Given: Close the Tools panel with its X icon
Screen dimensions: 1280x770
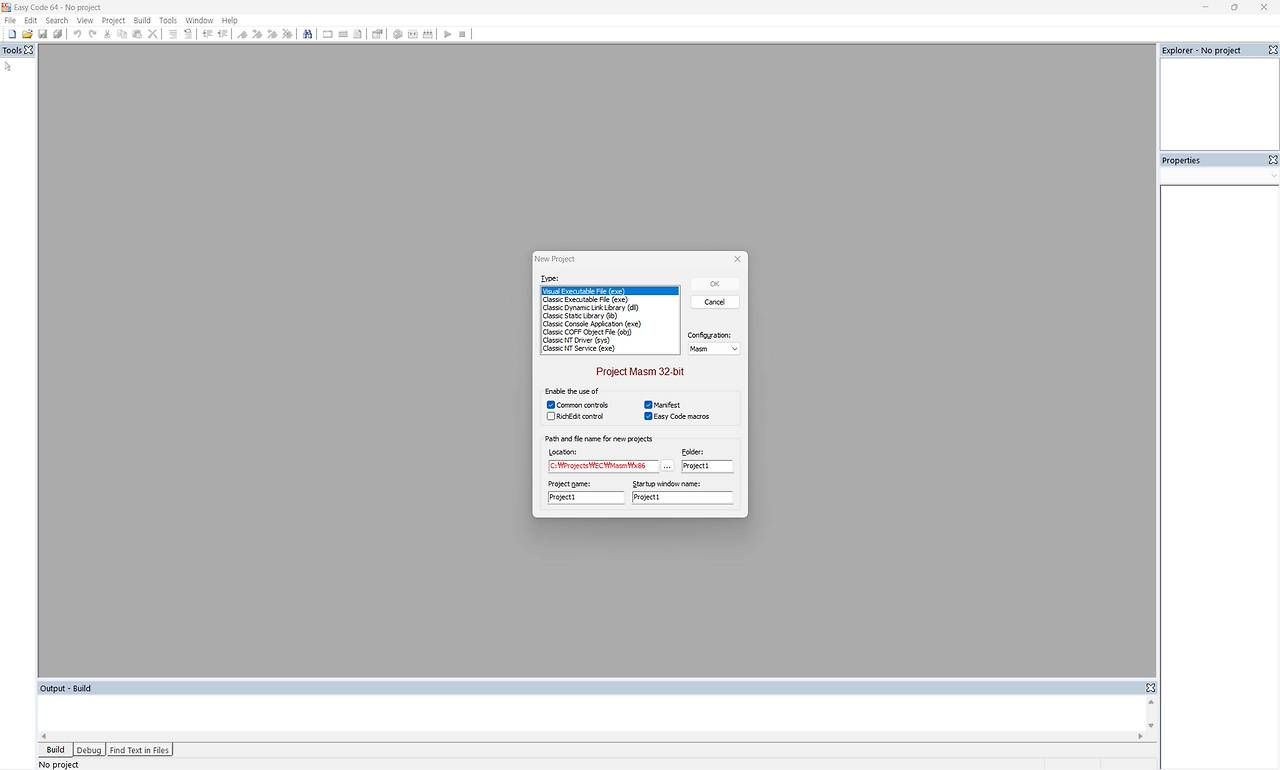Looking at the screenshot, I should pyautogui.click(x=28, y=50).
